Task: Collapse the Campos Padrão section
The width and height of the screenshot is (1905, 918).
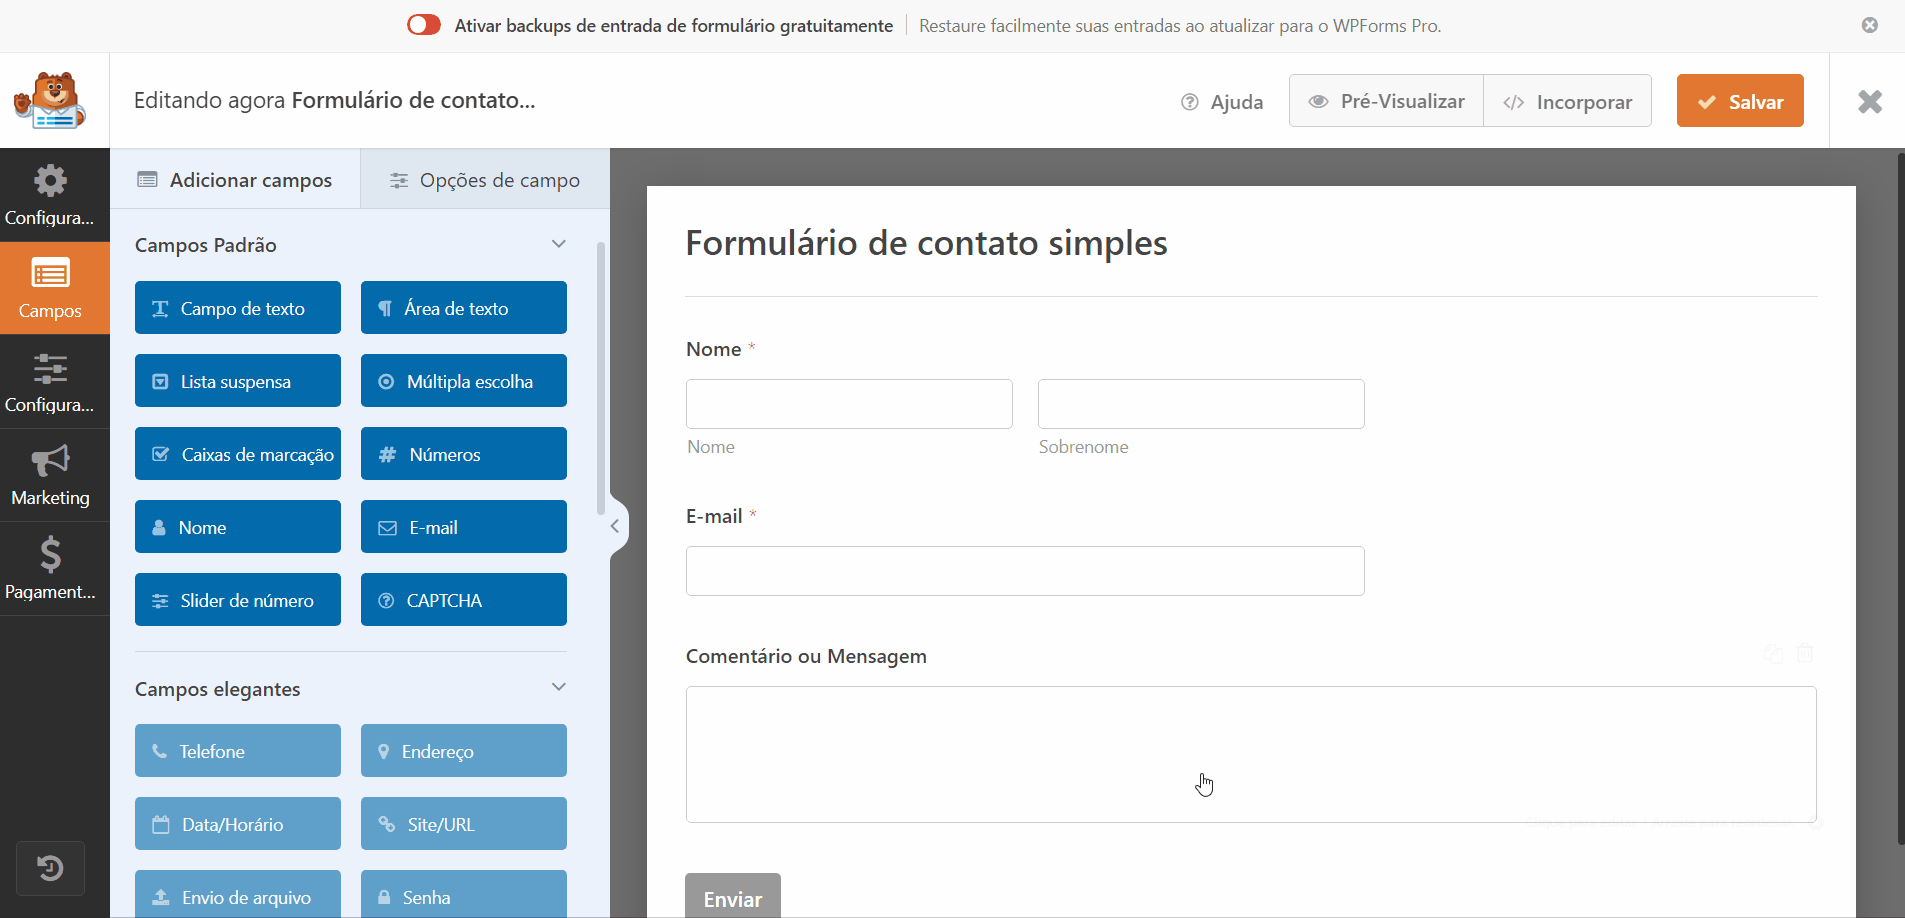Action: pos(559,243)
